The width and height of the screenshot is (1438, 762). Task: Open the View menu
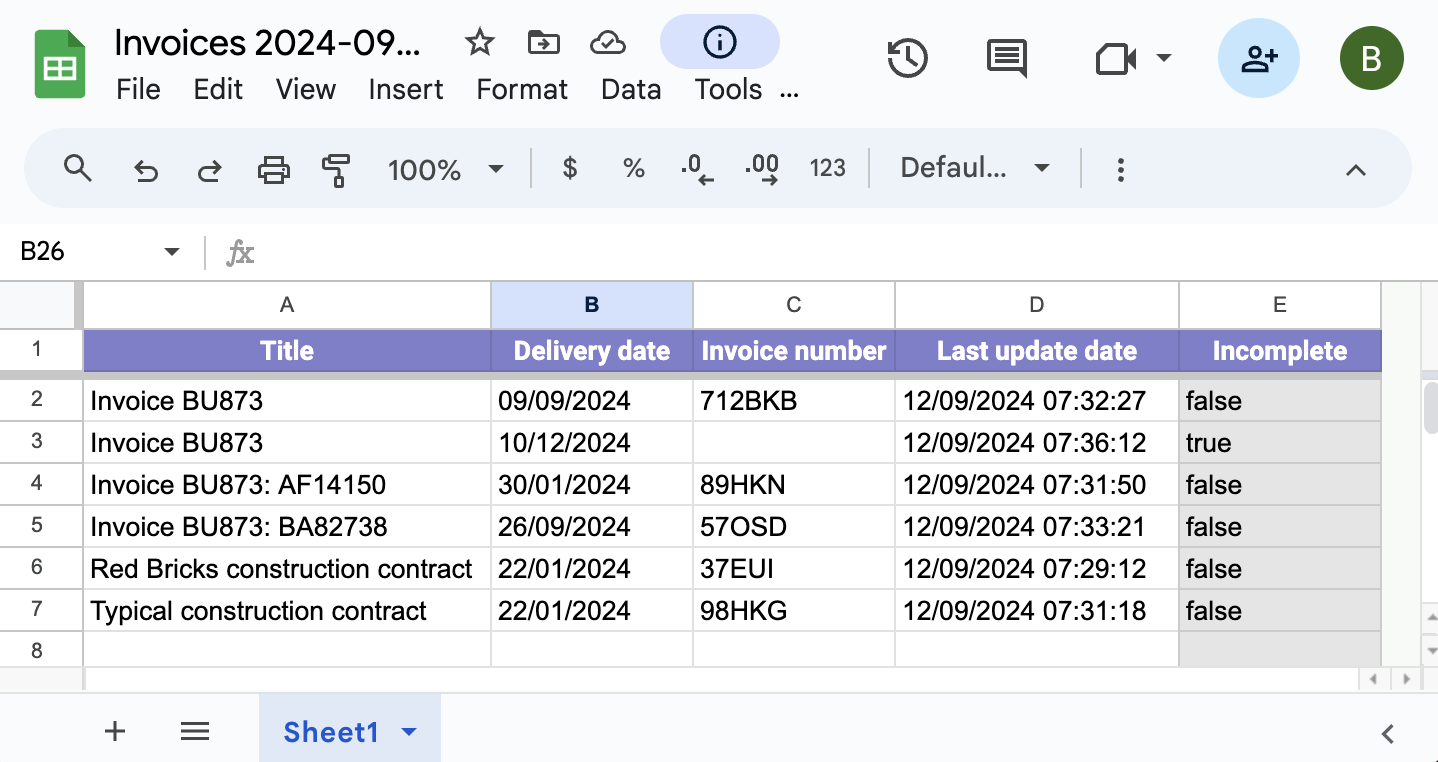click(305, 89)
